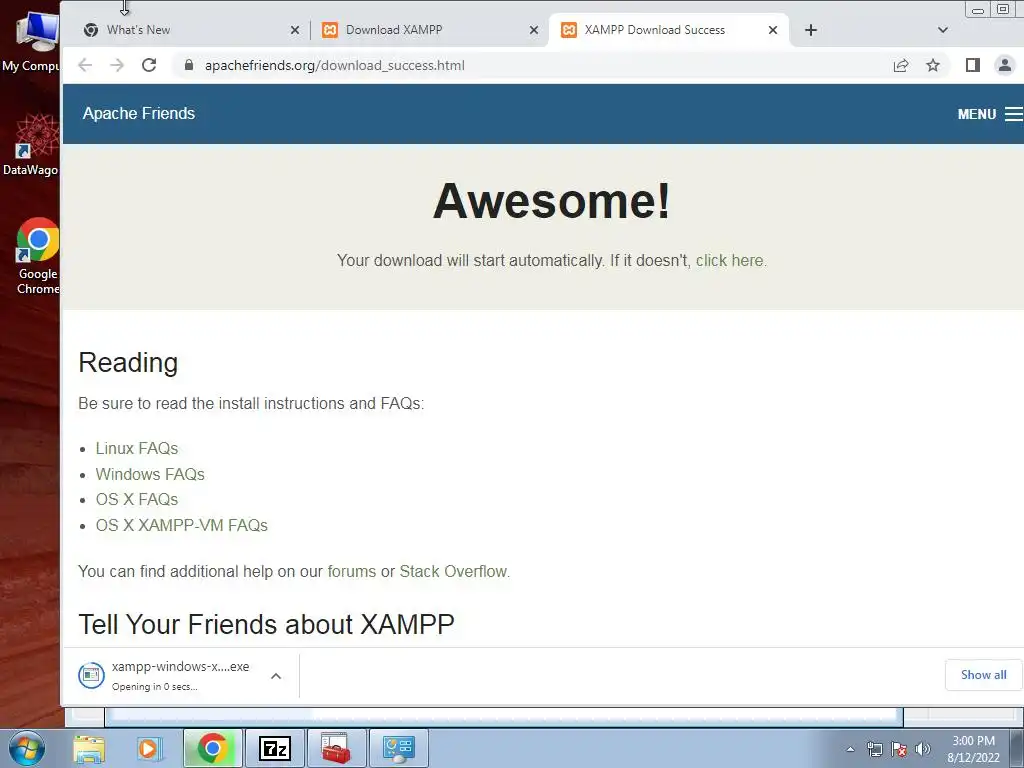
Task: Click the Apache Friends site logo
Action: (138, 114)
